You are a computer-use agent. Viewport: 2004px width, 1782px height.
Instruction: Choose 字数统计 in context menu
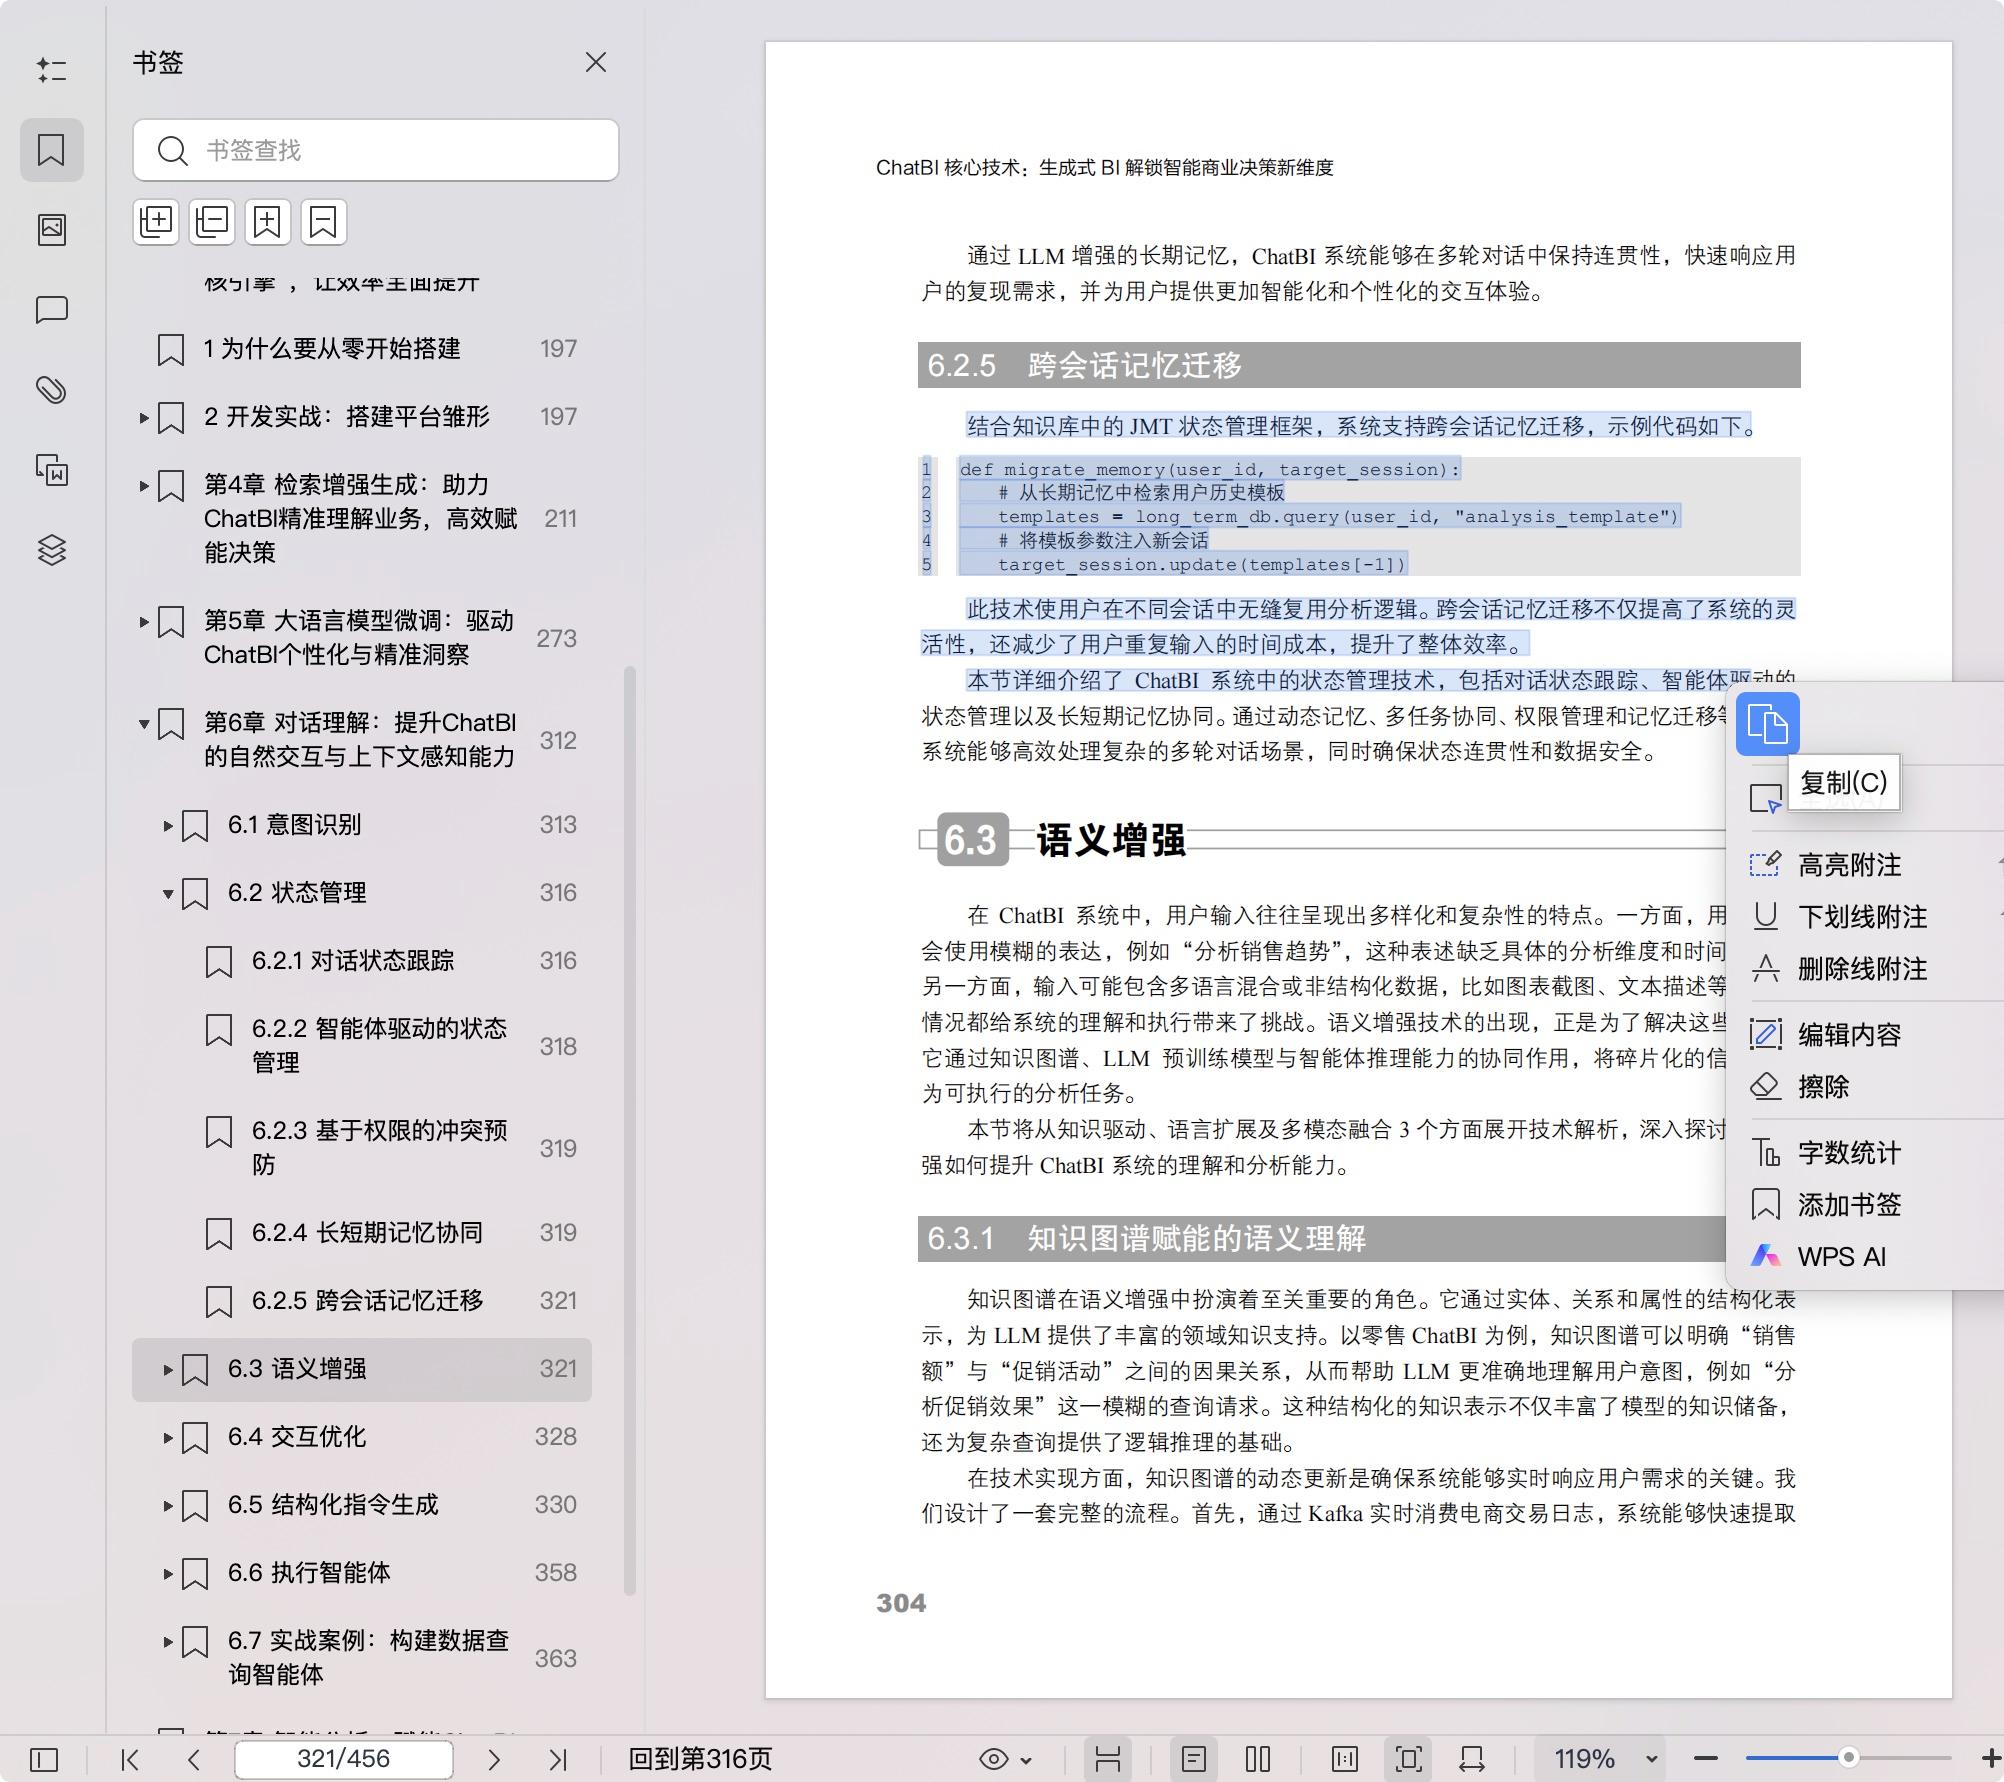click(x=1849, y=1152)
